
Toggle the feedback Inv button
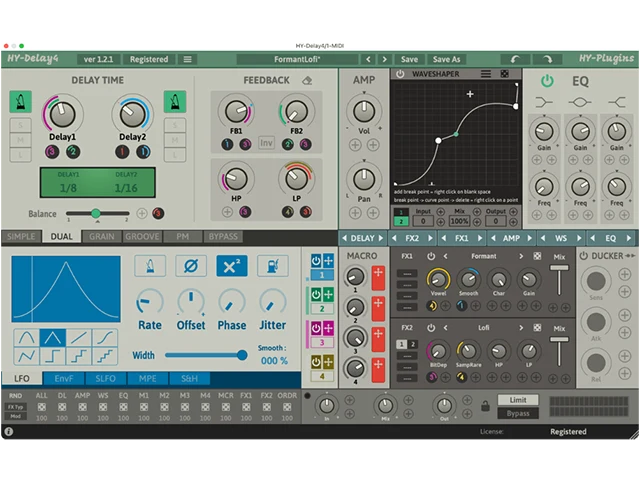[x=266, y=143]
